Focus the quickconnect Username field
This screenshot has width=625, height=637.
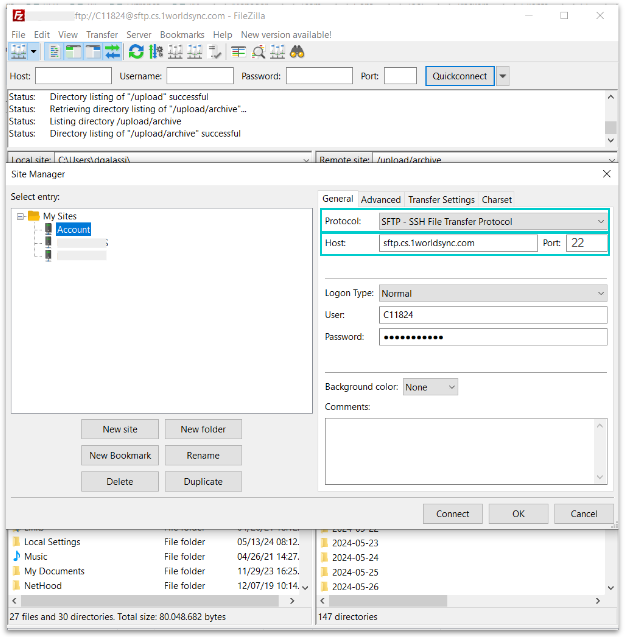pyautogui.click(x=200, y=76)
